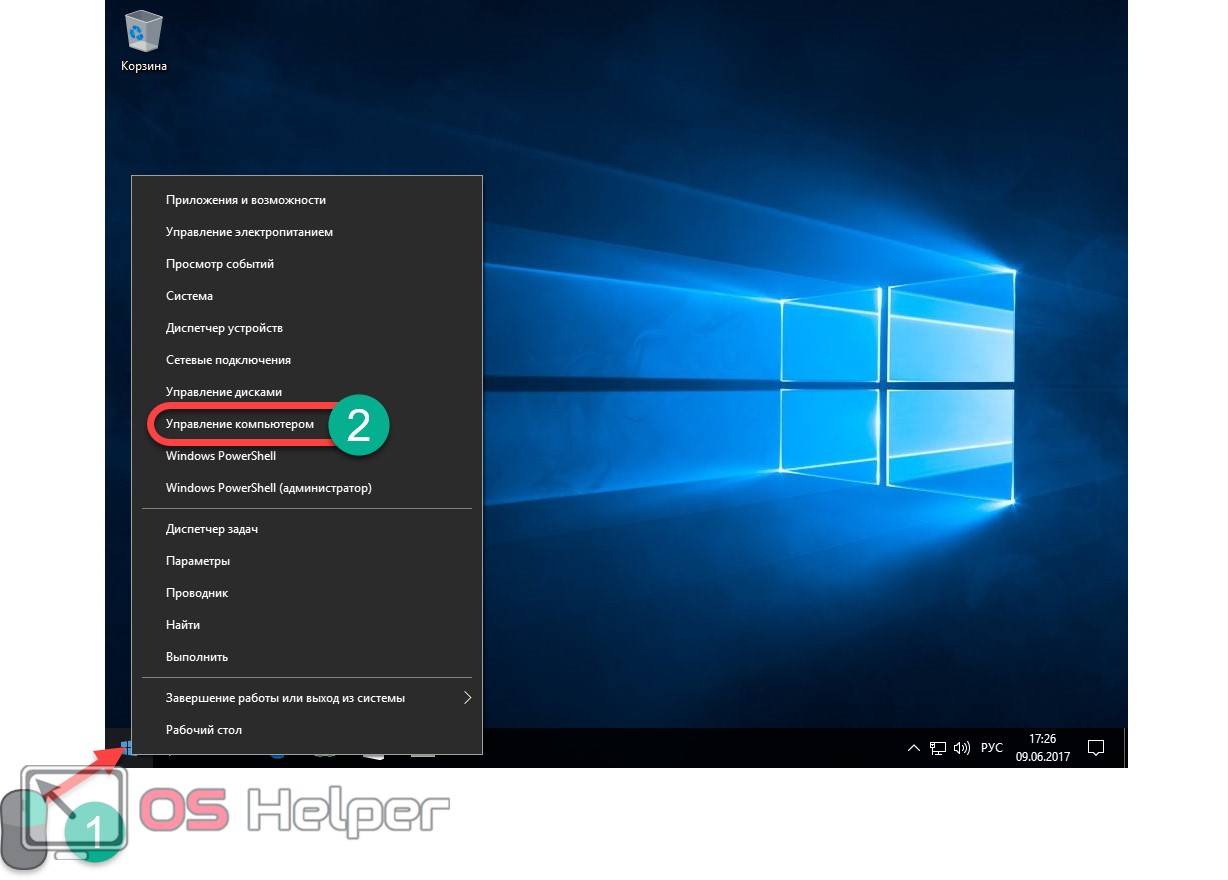The image size is (1228, 880).
Task: Expand the shutdown submenu arrow
Action: 467,698
